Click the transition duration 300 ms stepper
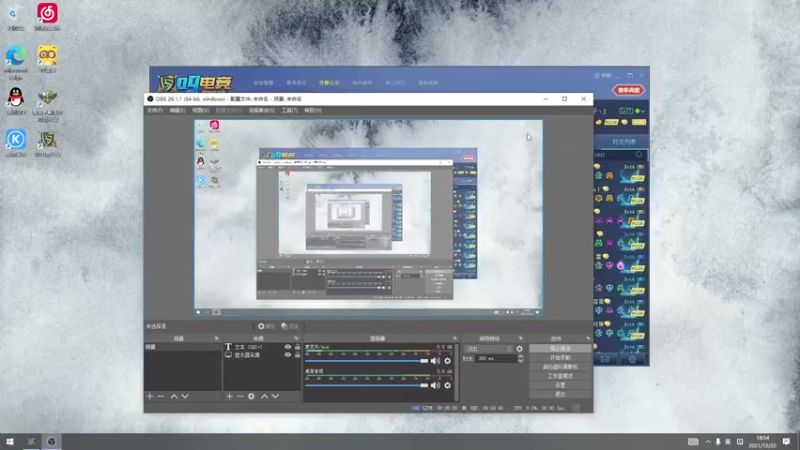This screenshot has width=800, height=450. point(520,359)
